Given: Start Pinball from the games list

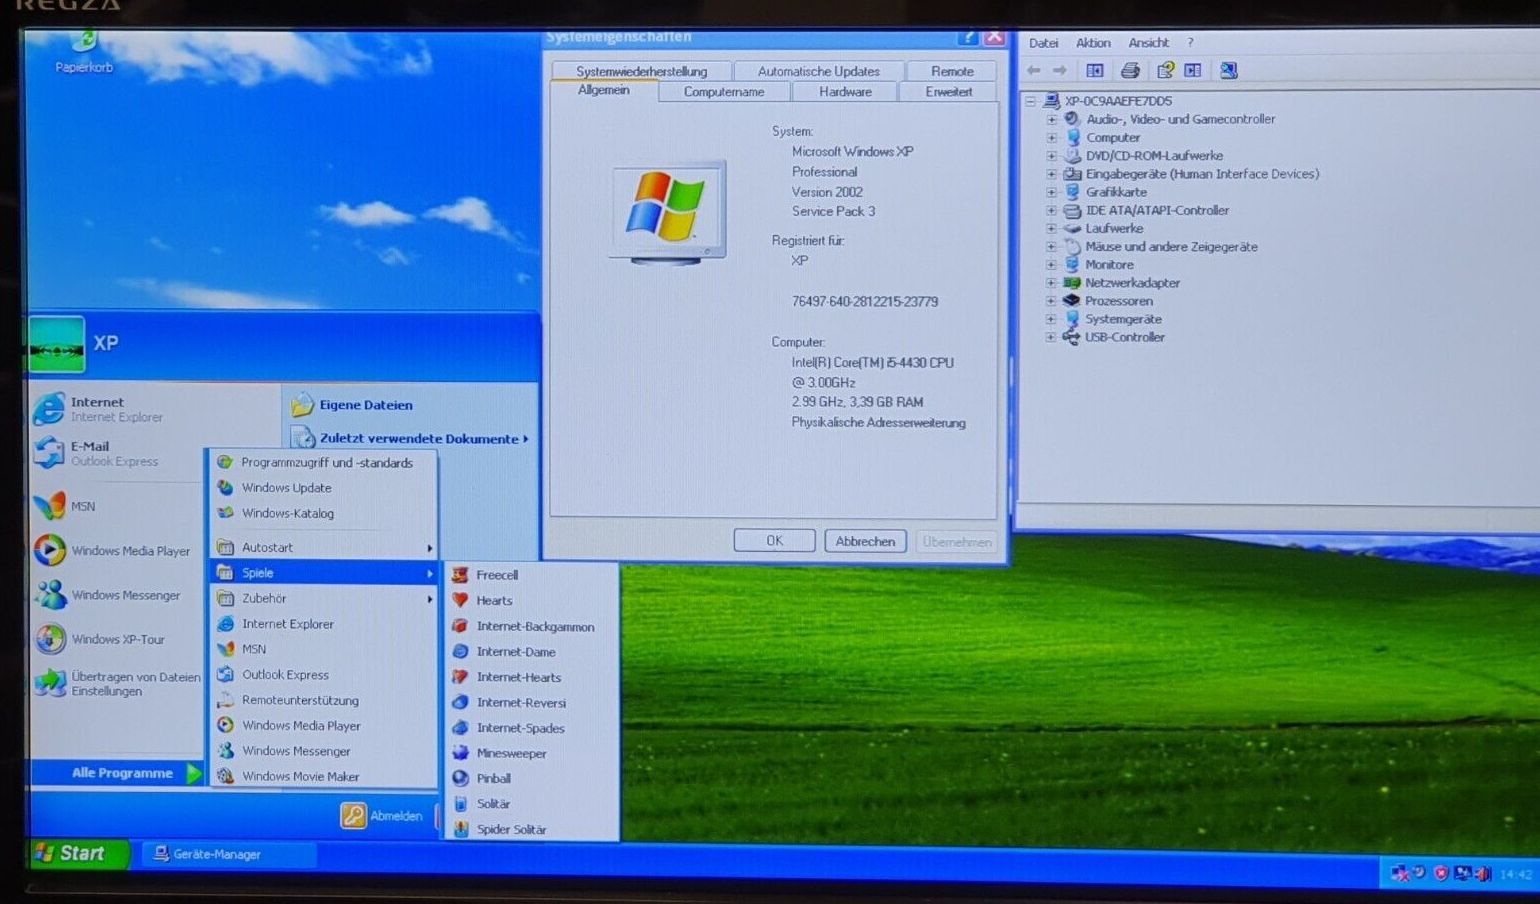Looking at the screenshot, I should (493, 778).
